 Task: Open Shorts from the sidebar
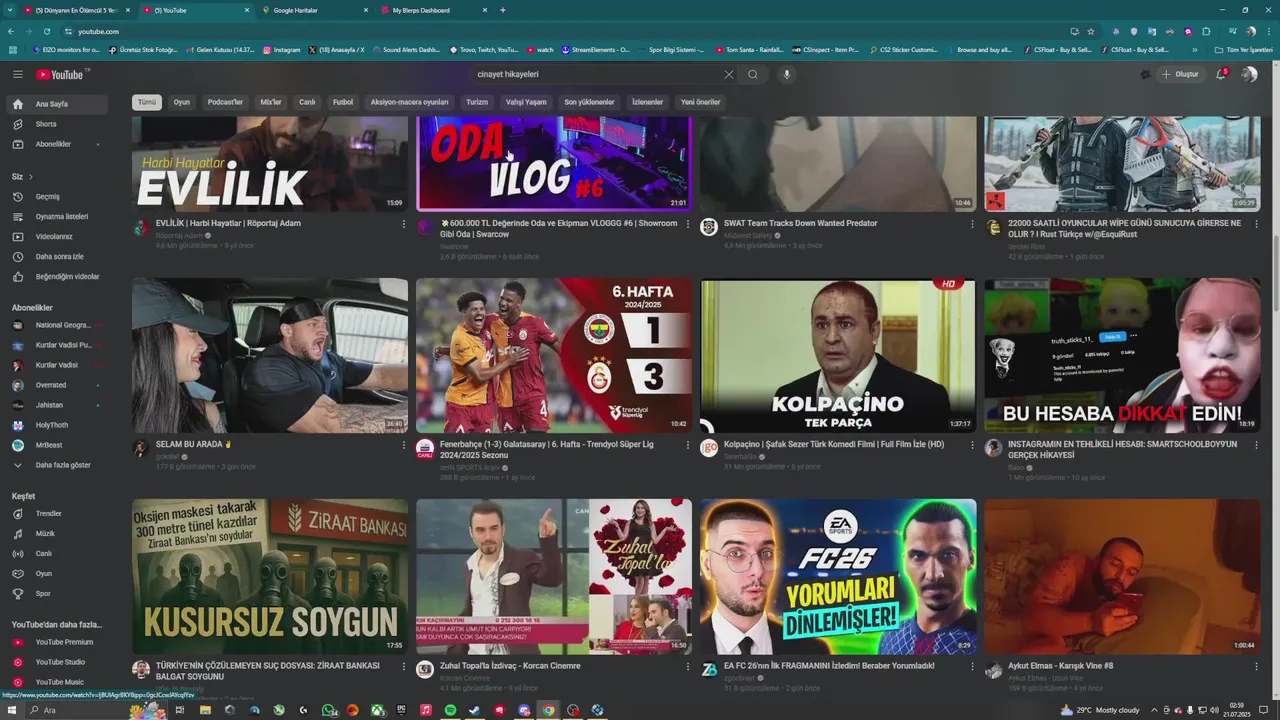pos(58,124)
